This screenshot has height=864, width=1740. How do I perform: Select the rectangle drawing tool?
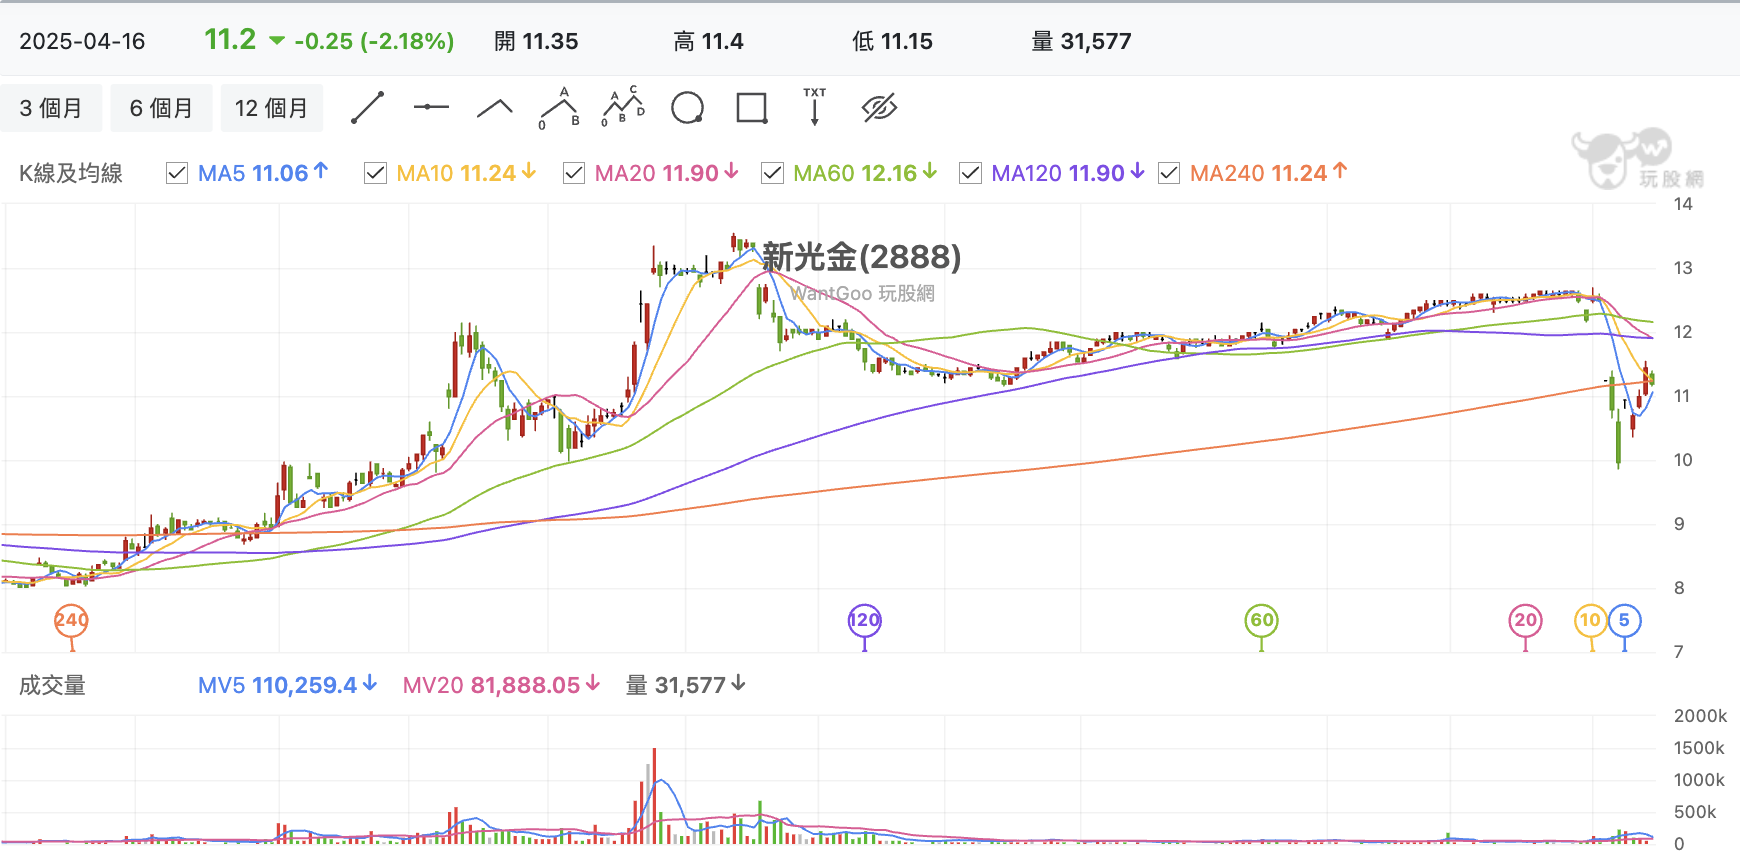pos(752,108)
